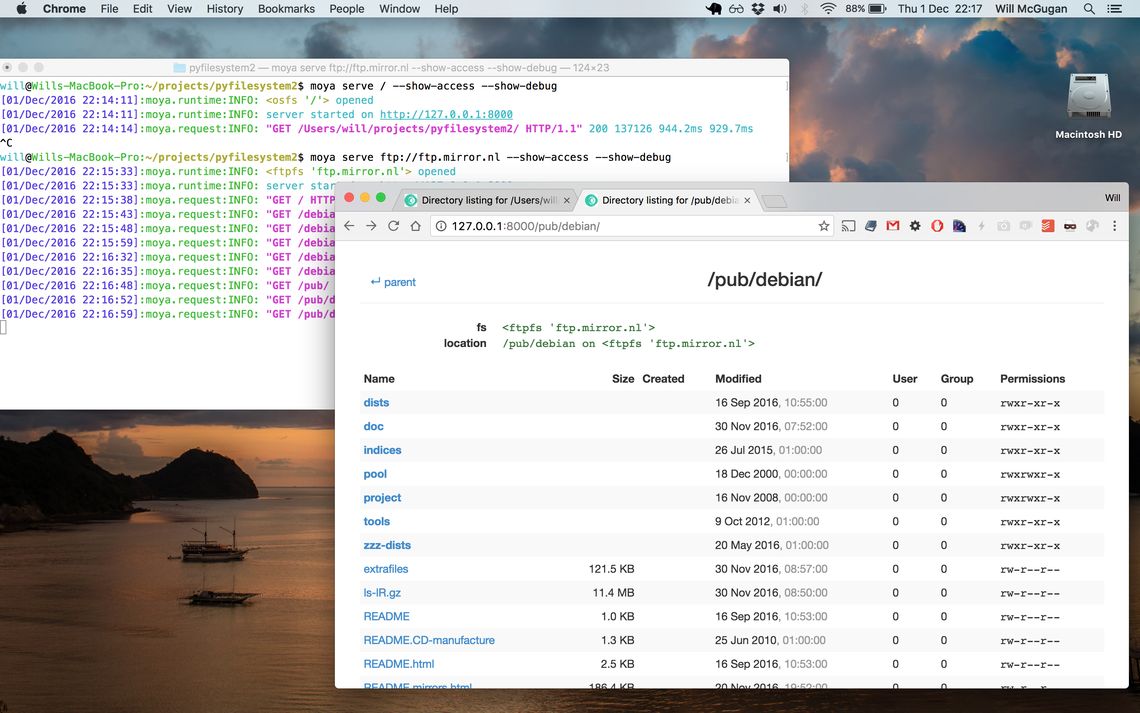Open http://127.0.0.1:8000 link in terminal
This screenshot has height=713, width=1140.
pos(446,114)
